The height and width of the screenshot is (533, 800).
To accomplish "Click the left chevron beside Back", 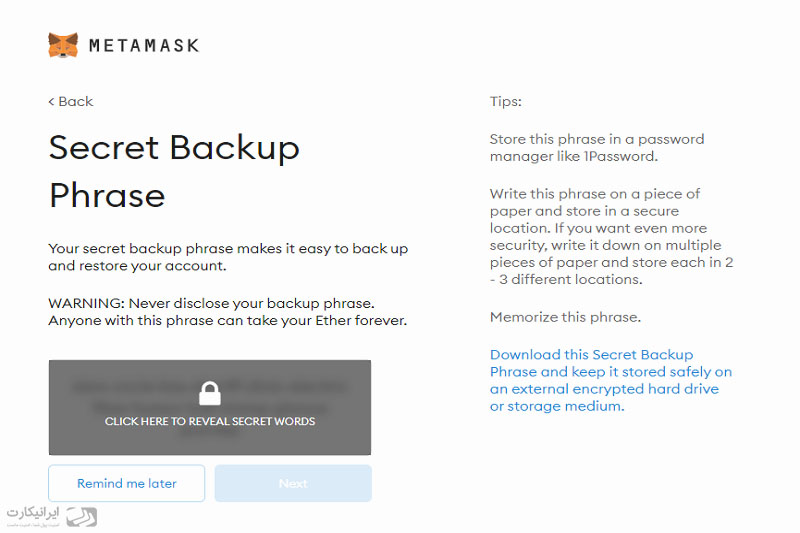I will coord(51,102).
